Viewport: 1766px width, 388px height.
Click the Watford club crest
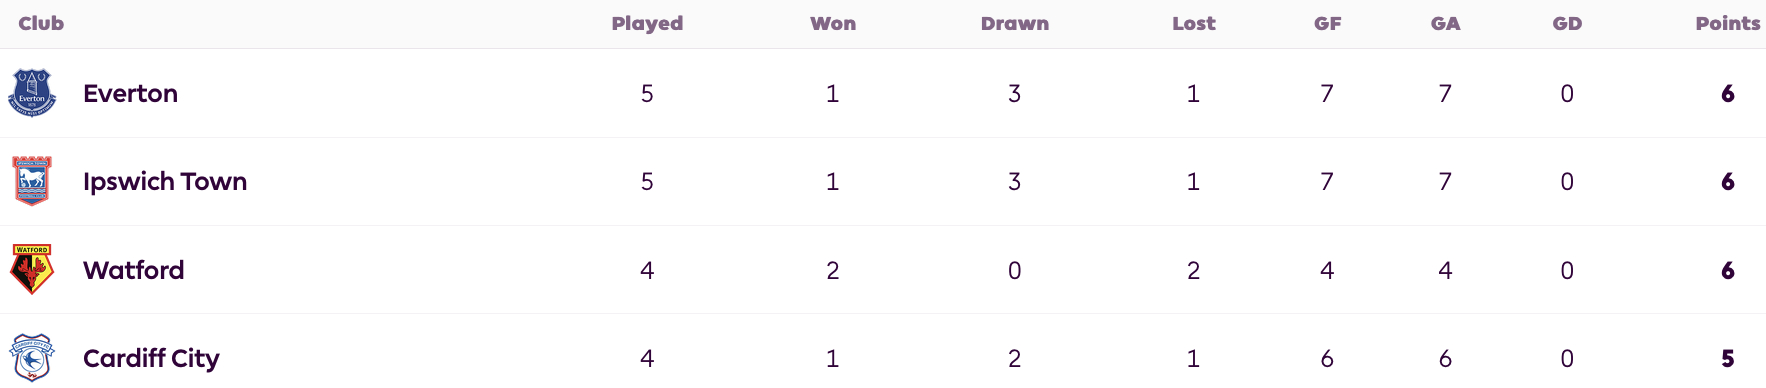pos(32,270)
